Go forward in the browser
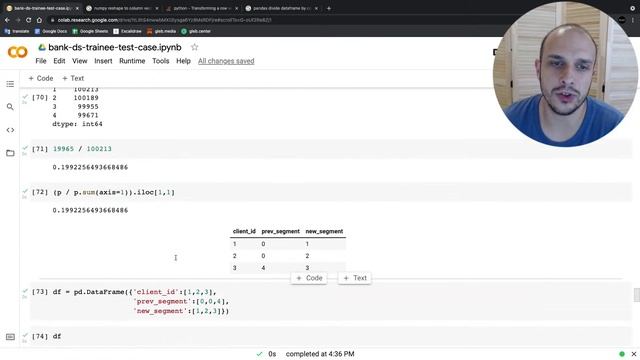Viewport: 640px width, 360px height. point(18,20)
